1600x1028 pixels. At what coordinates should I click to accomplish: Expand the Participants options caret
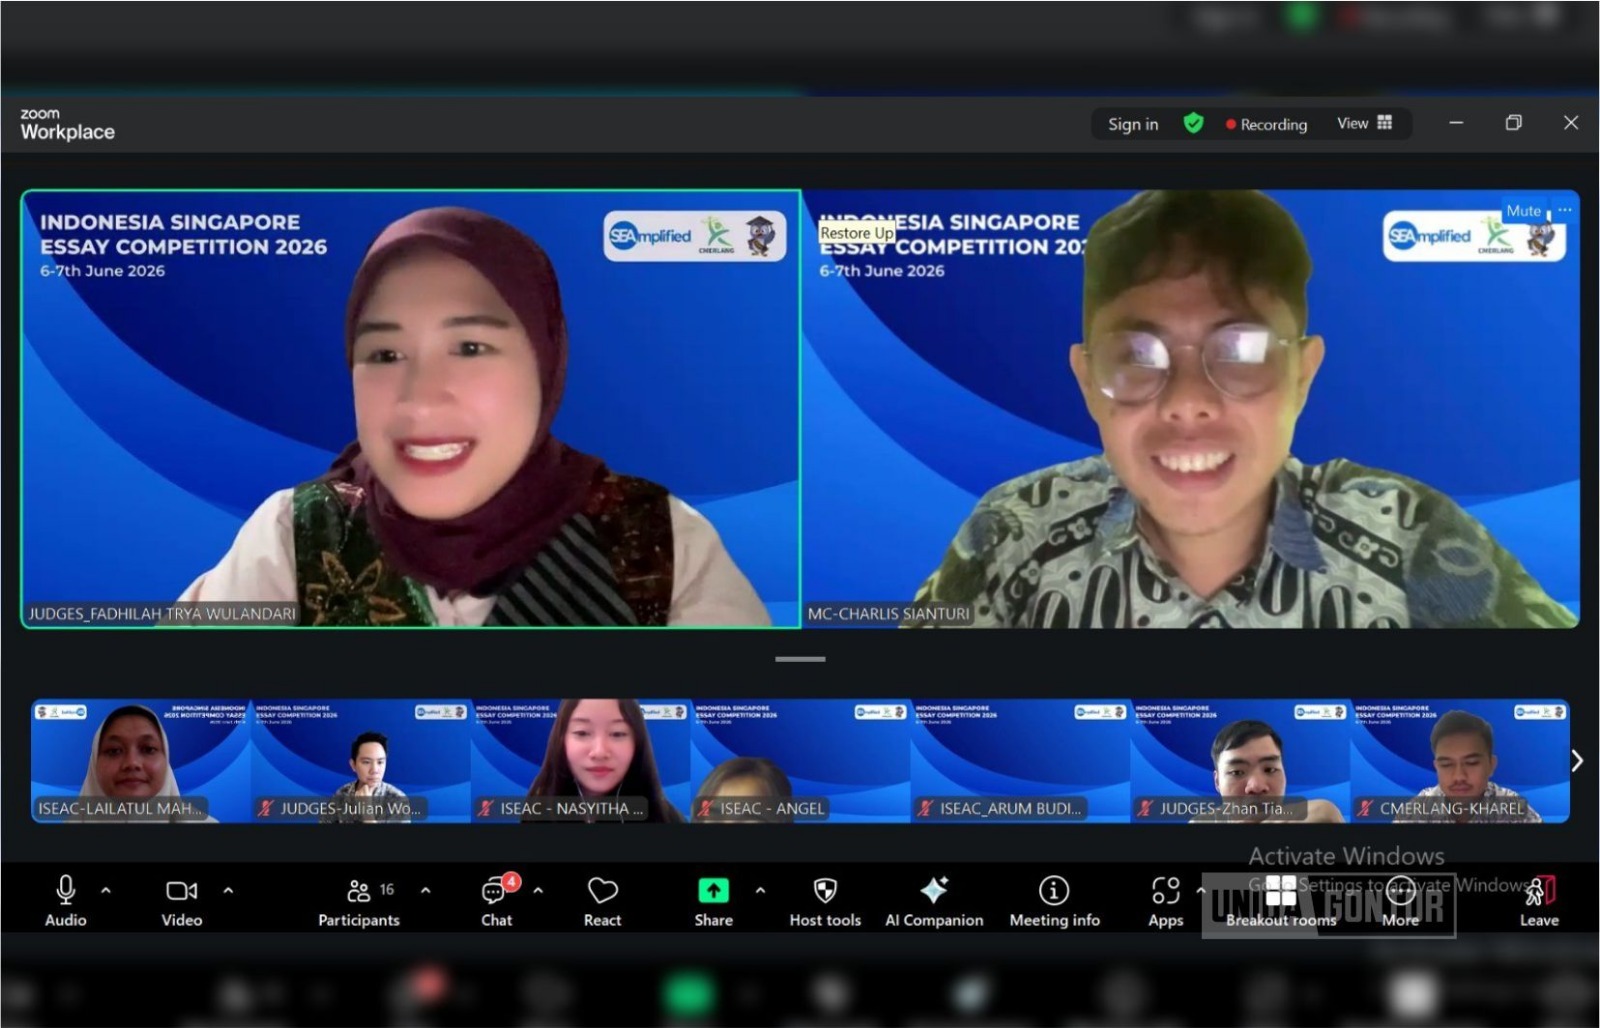(426, 890)
